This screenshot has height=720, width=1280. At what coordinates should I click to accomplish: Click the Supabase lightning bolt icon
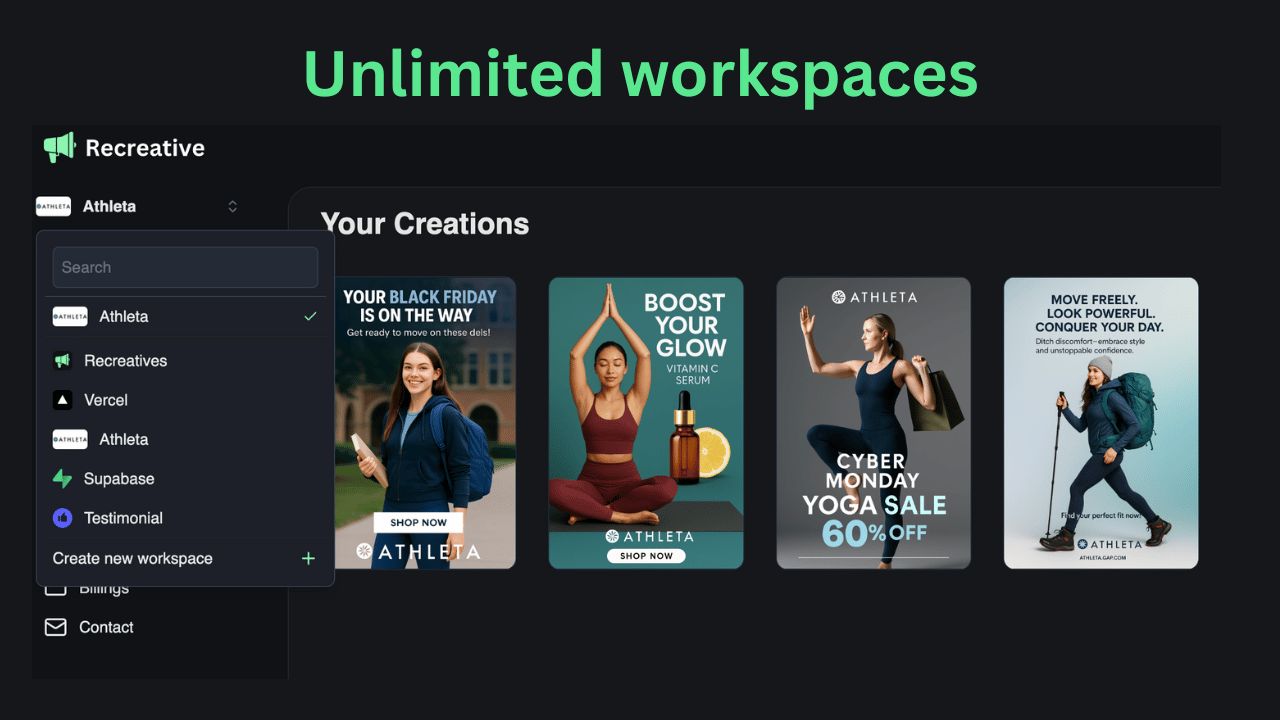point(62,479)
